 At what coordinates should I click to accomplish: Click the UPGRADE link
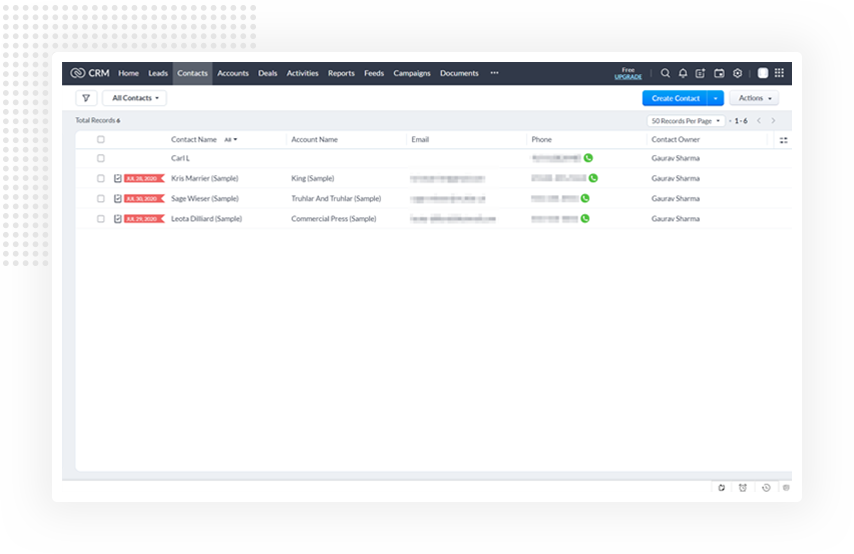click(x=628, y=77)
